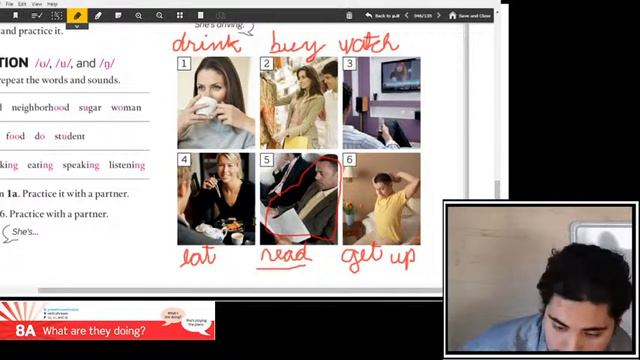Image resolution: width=640 pixels, height=360 pixels.
Task: Open the sticky note tool
Action: coord(118,16)
